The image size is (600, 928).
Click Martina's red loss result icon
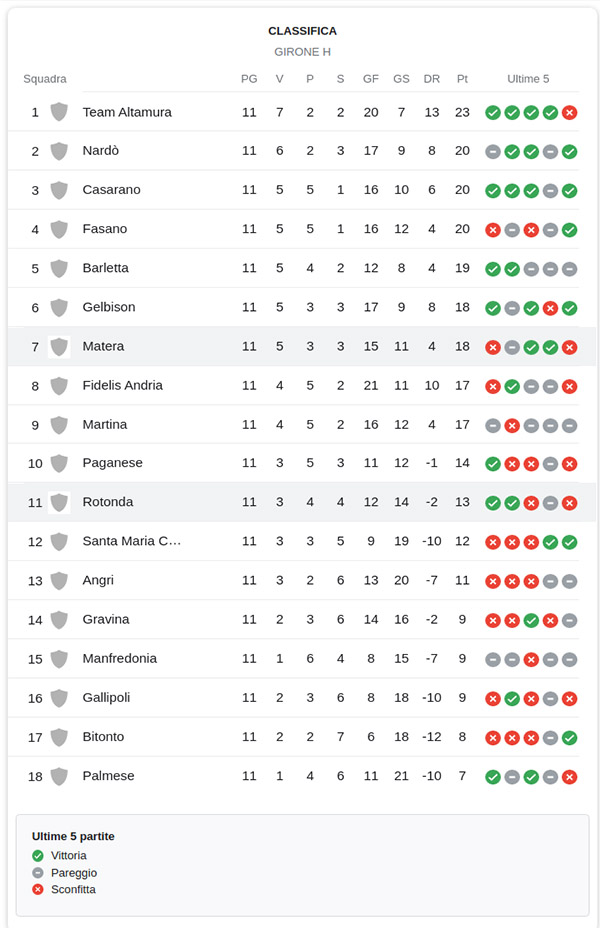click(512, 425)
